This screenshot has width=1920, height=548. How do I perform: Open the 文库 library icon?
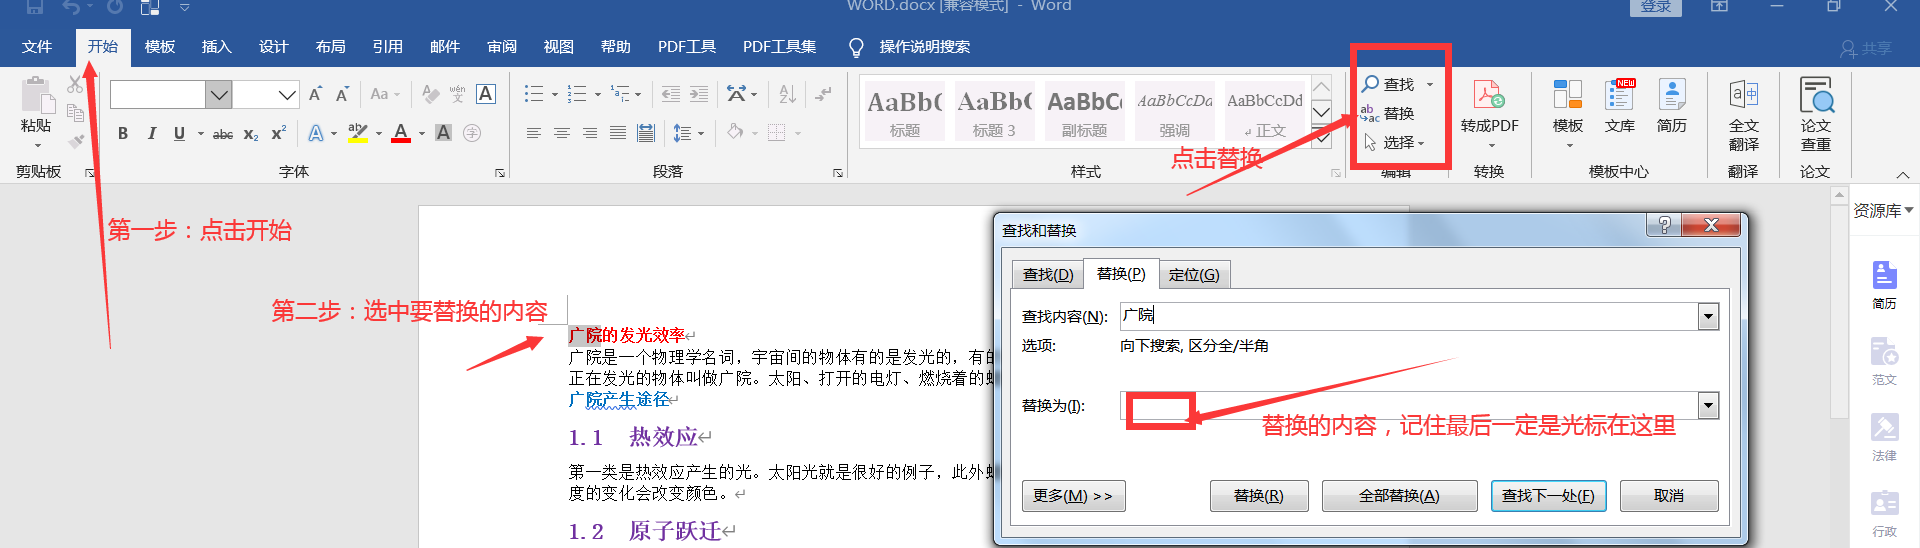(x=1619, y=96)
